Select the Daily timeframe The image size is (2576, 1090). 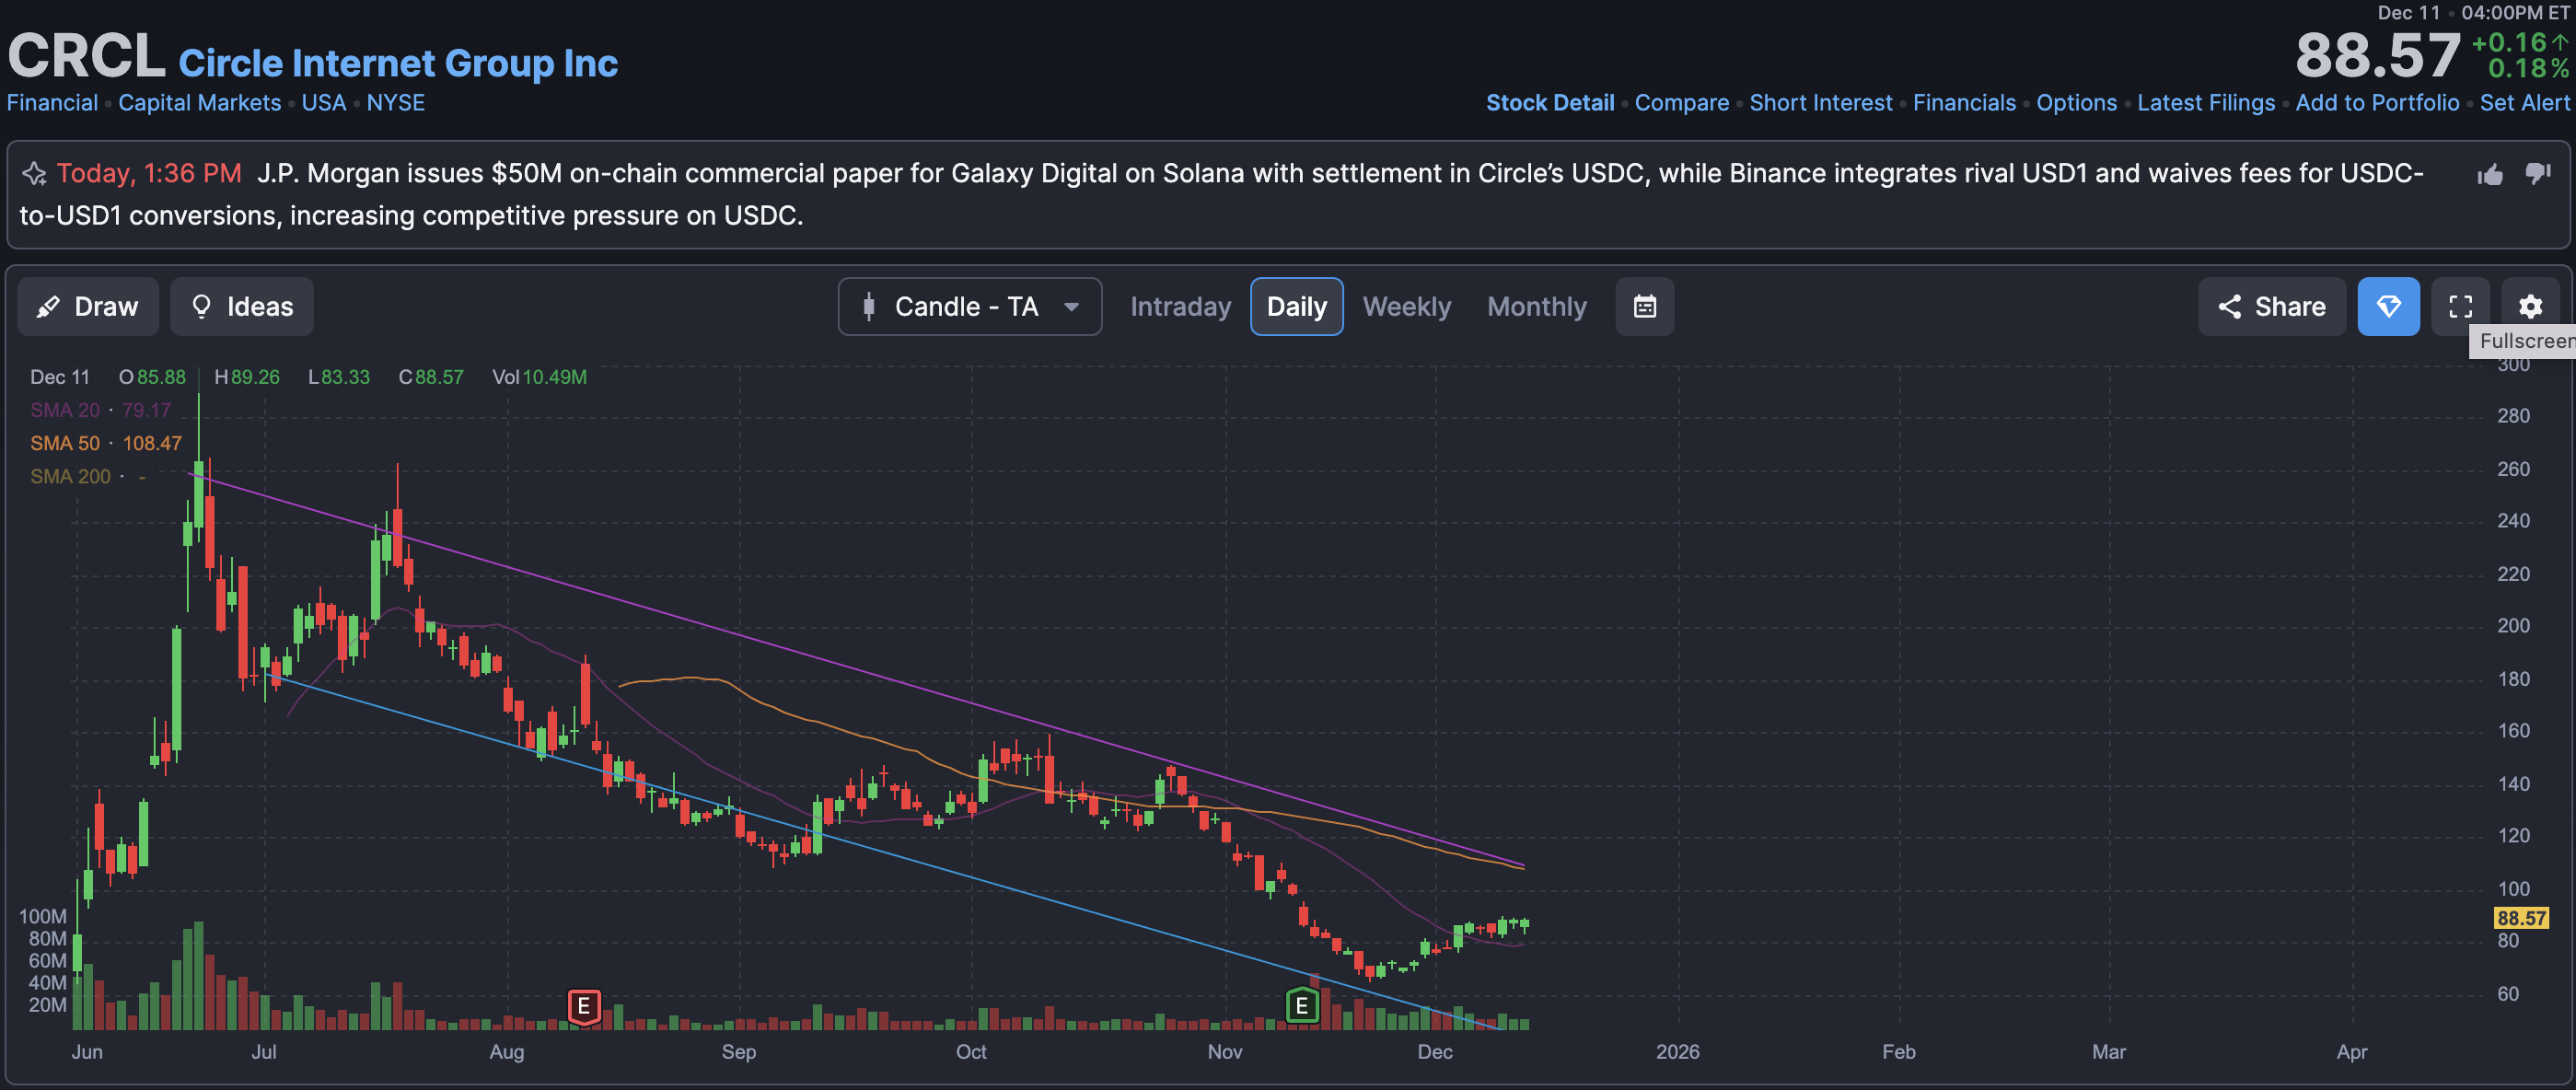pos(1296,307)
